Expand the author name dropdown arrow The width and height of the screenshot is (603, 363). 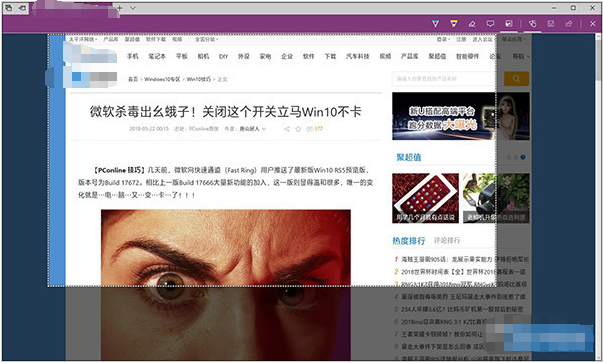point(264,129)
